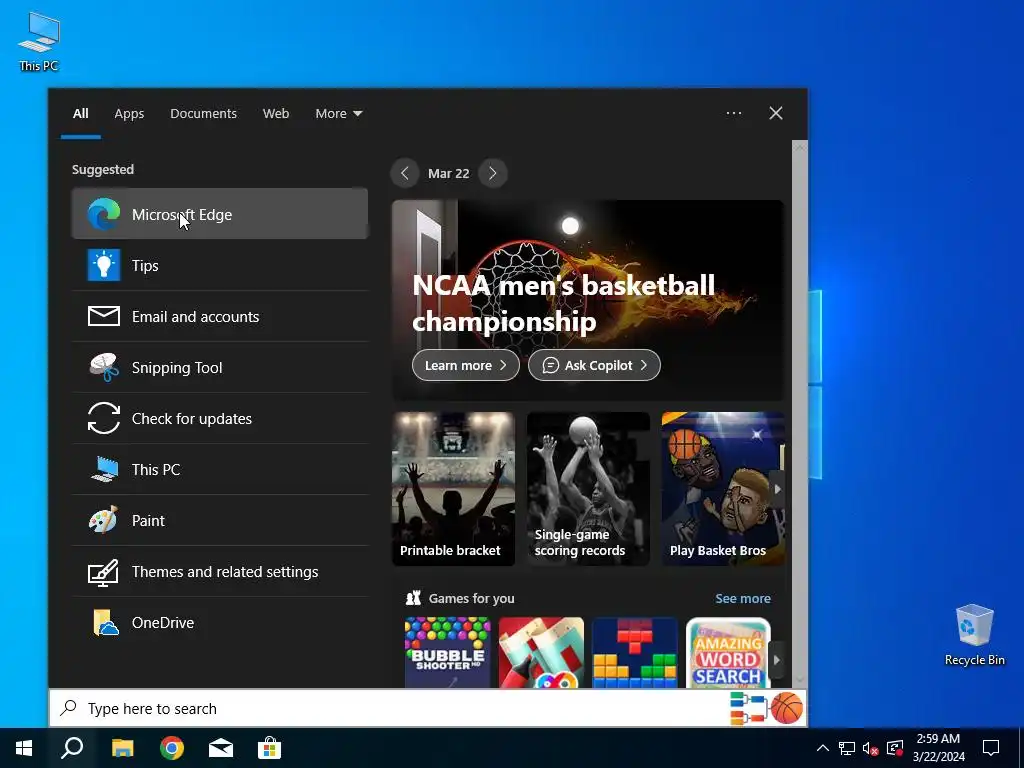Click the security warning tray icon
The image size is (1024, 768).
click(895, 748)
